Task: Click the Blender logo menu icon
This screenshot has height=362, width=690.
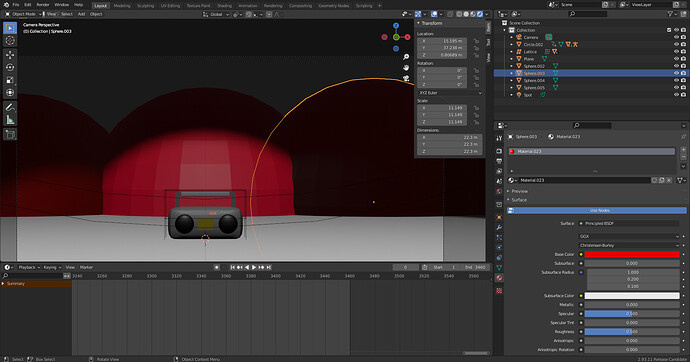Action: coord(6,5)
